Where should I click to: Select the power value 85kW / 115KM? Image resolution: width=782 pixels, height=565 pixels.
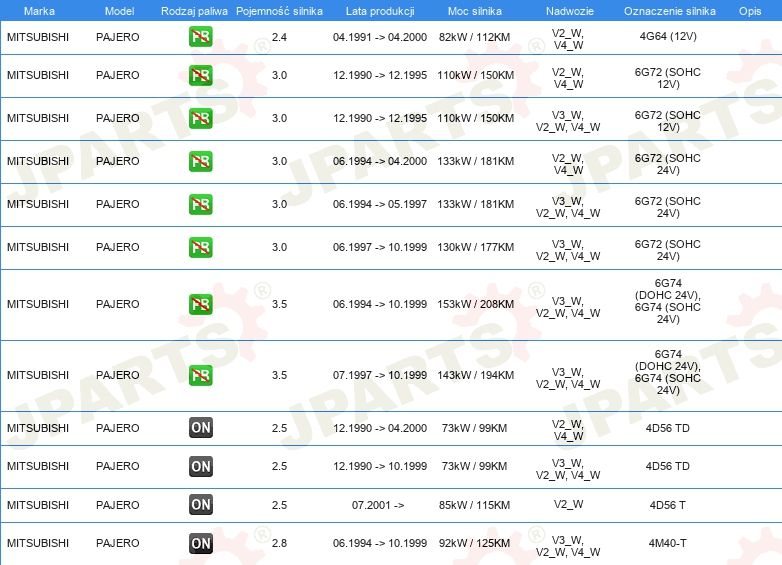[x=474, y=505]
